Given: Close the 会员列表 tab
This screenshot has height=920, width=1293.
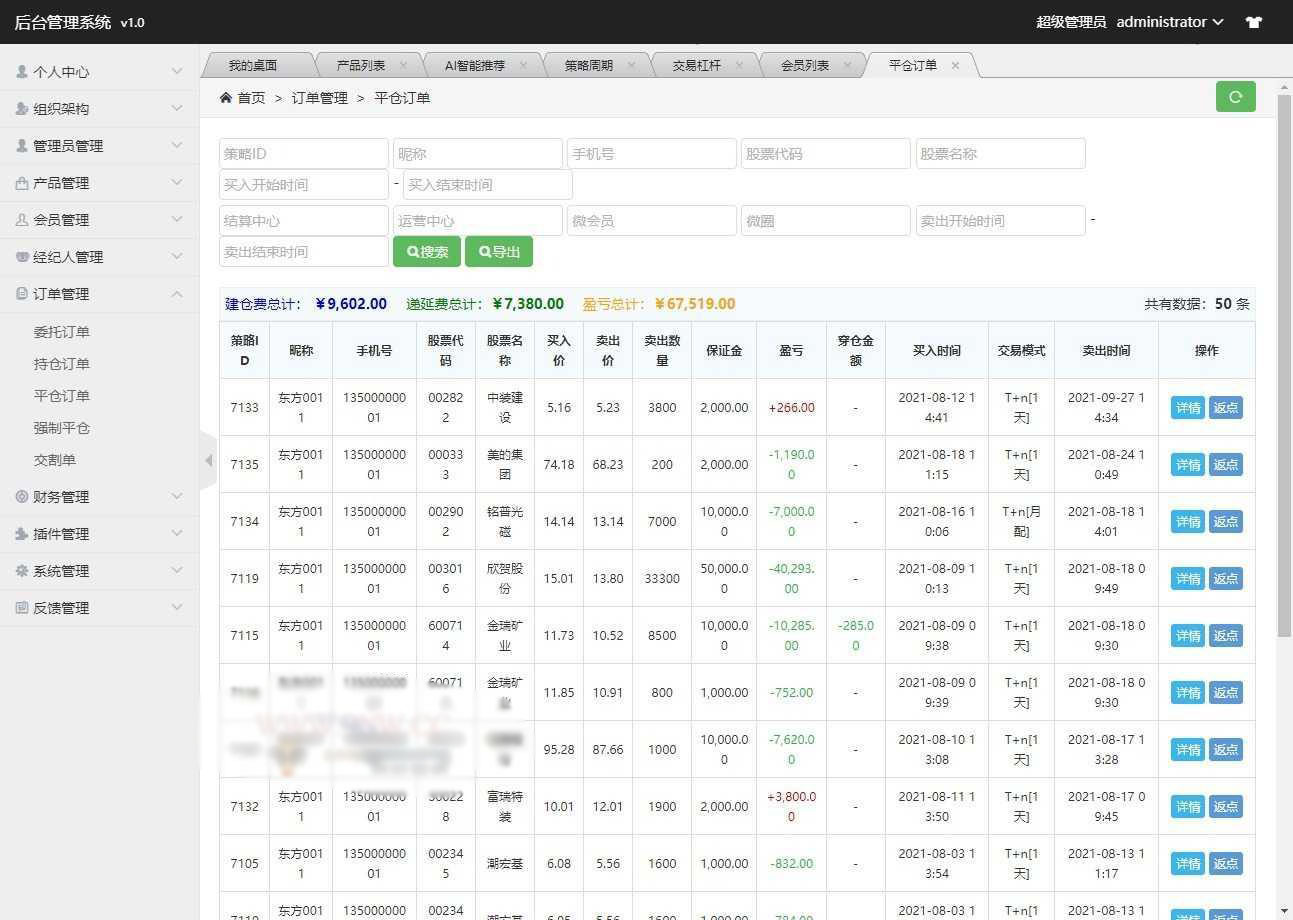Looking at the screenshot, I should coord(847,65).
